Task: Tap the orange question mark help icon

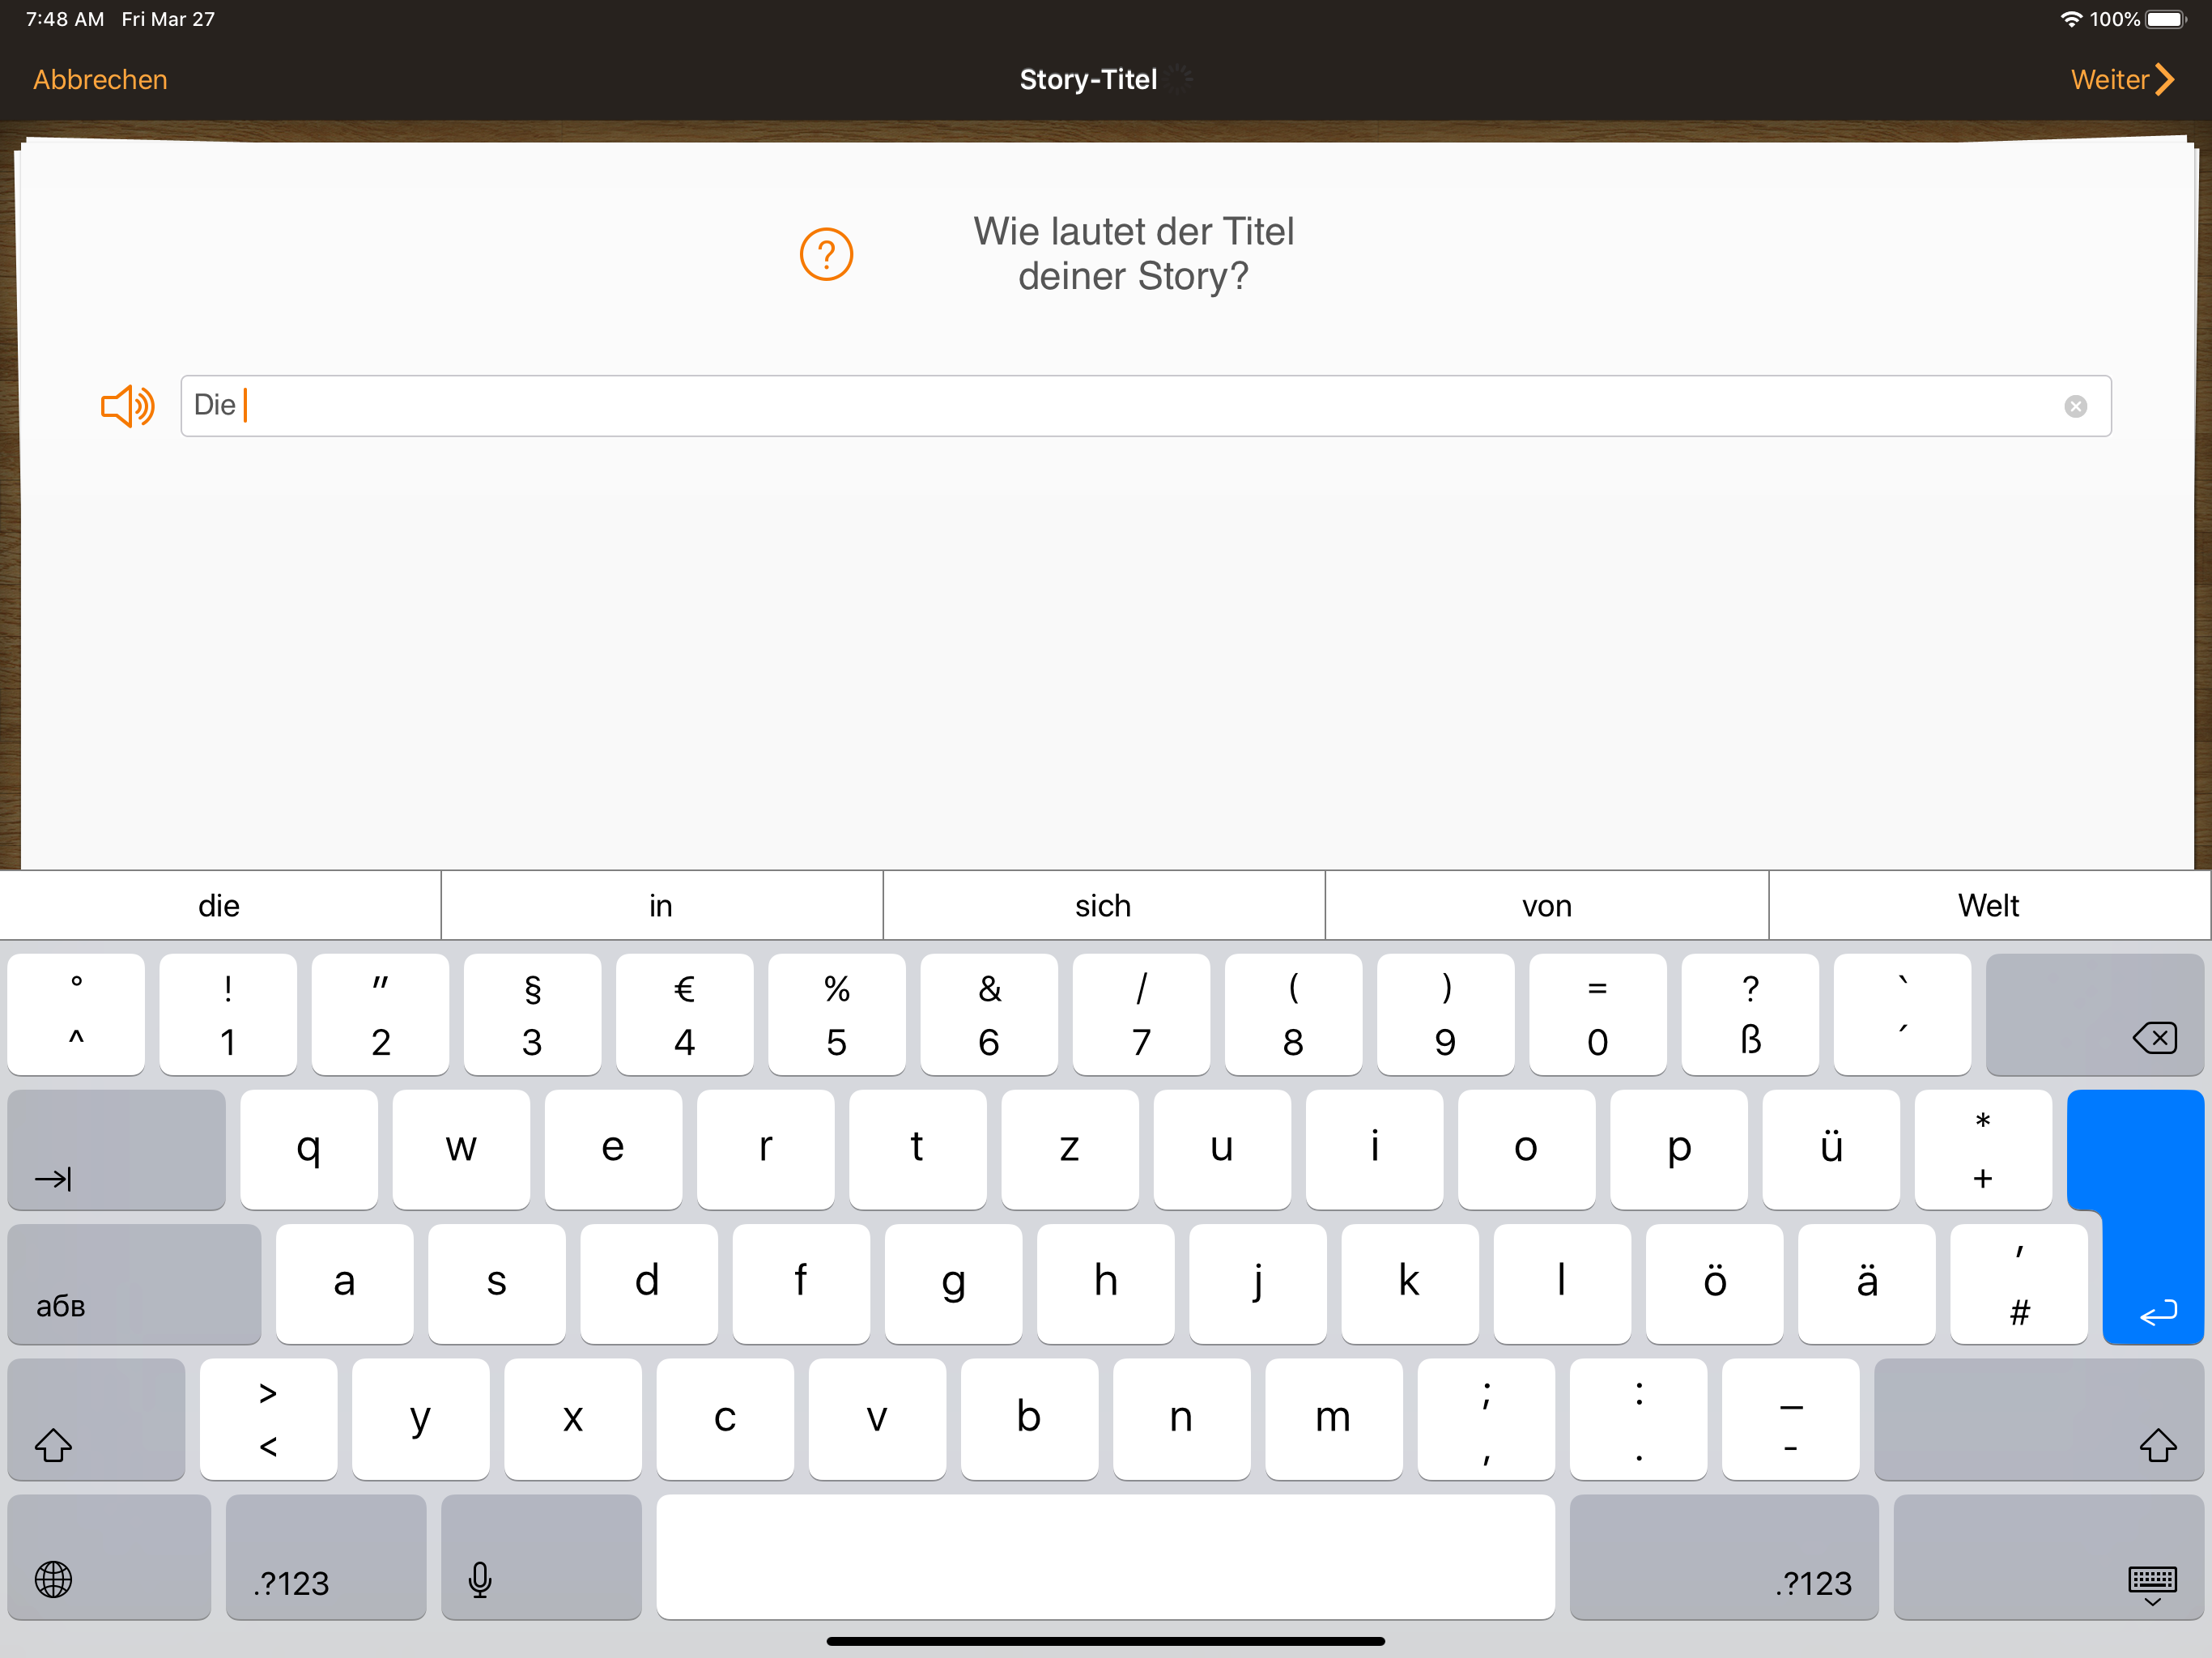Action: (826, 254)
